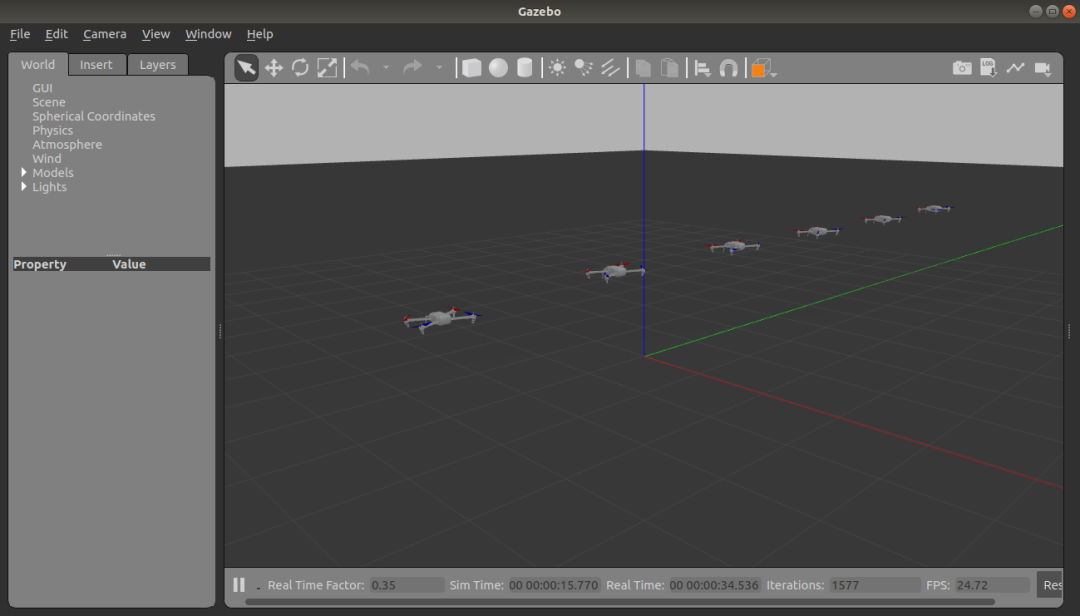Select the nearest drone in the scene

[x=441, y=319]
